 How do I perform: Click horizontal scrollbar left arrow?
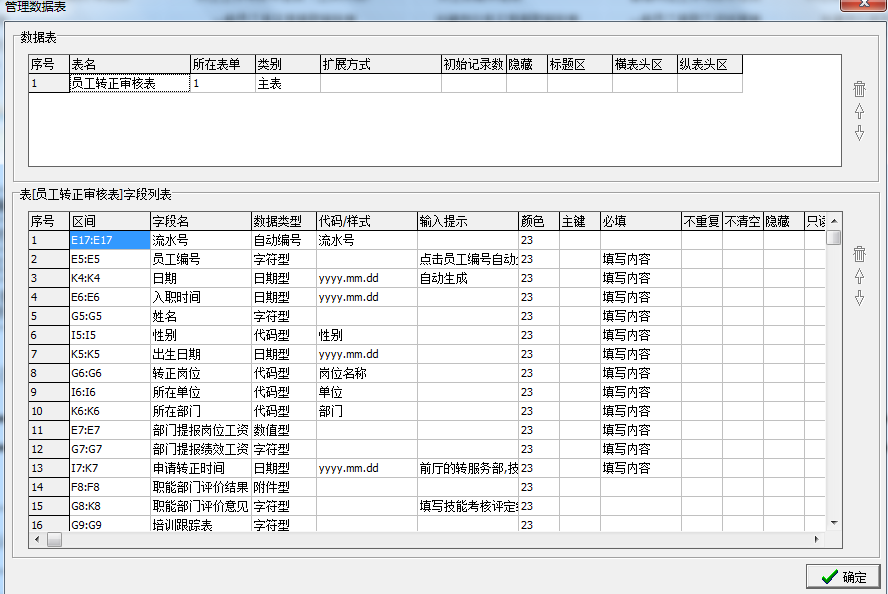point(37,540)
